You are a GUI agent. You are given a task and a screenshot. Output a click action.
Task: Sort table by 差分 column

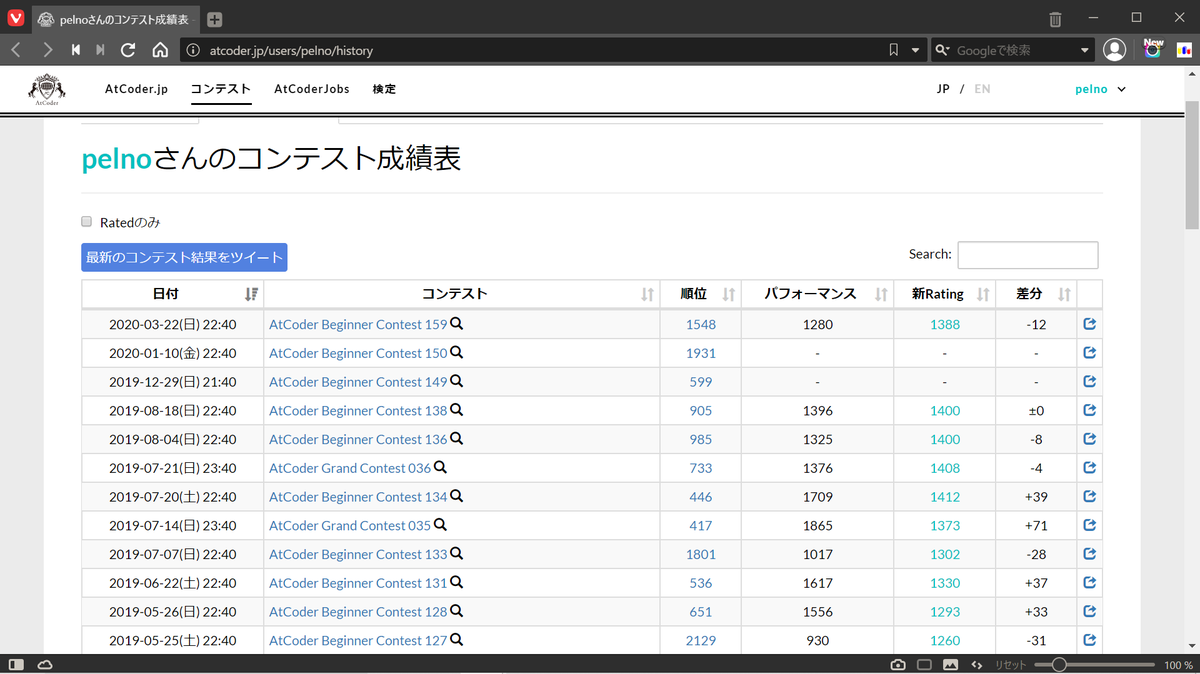pos(1036,294)
